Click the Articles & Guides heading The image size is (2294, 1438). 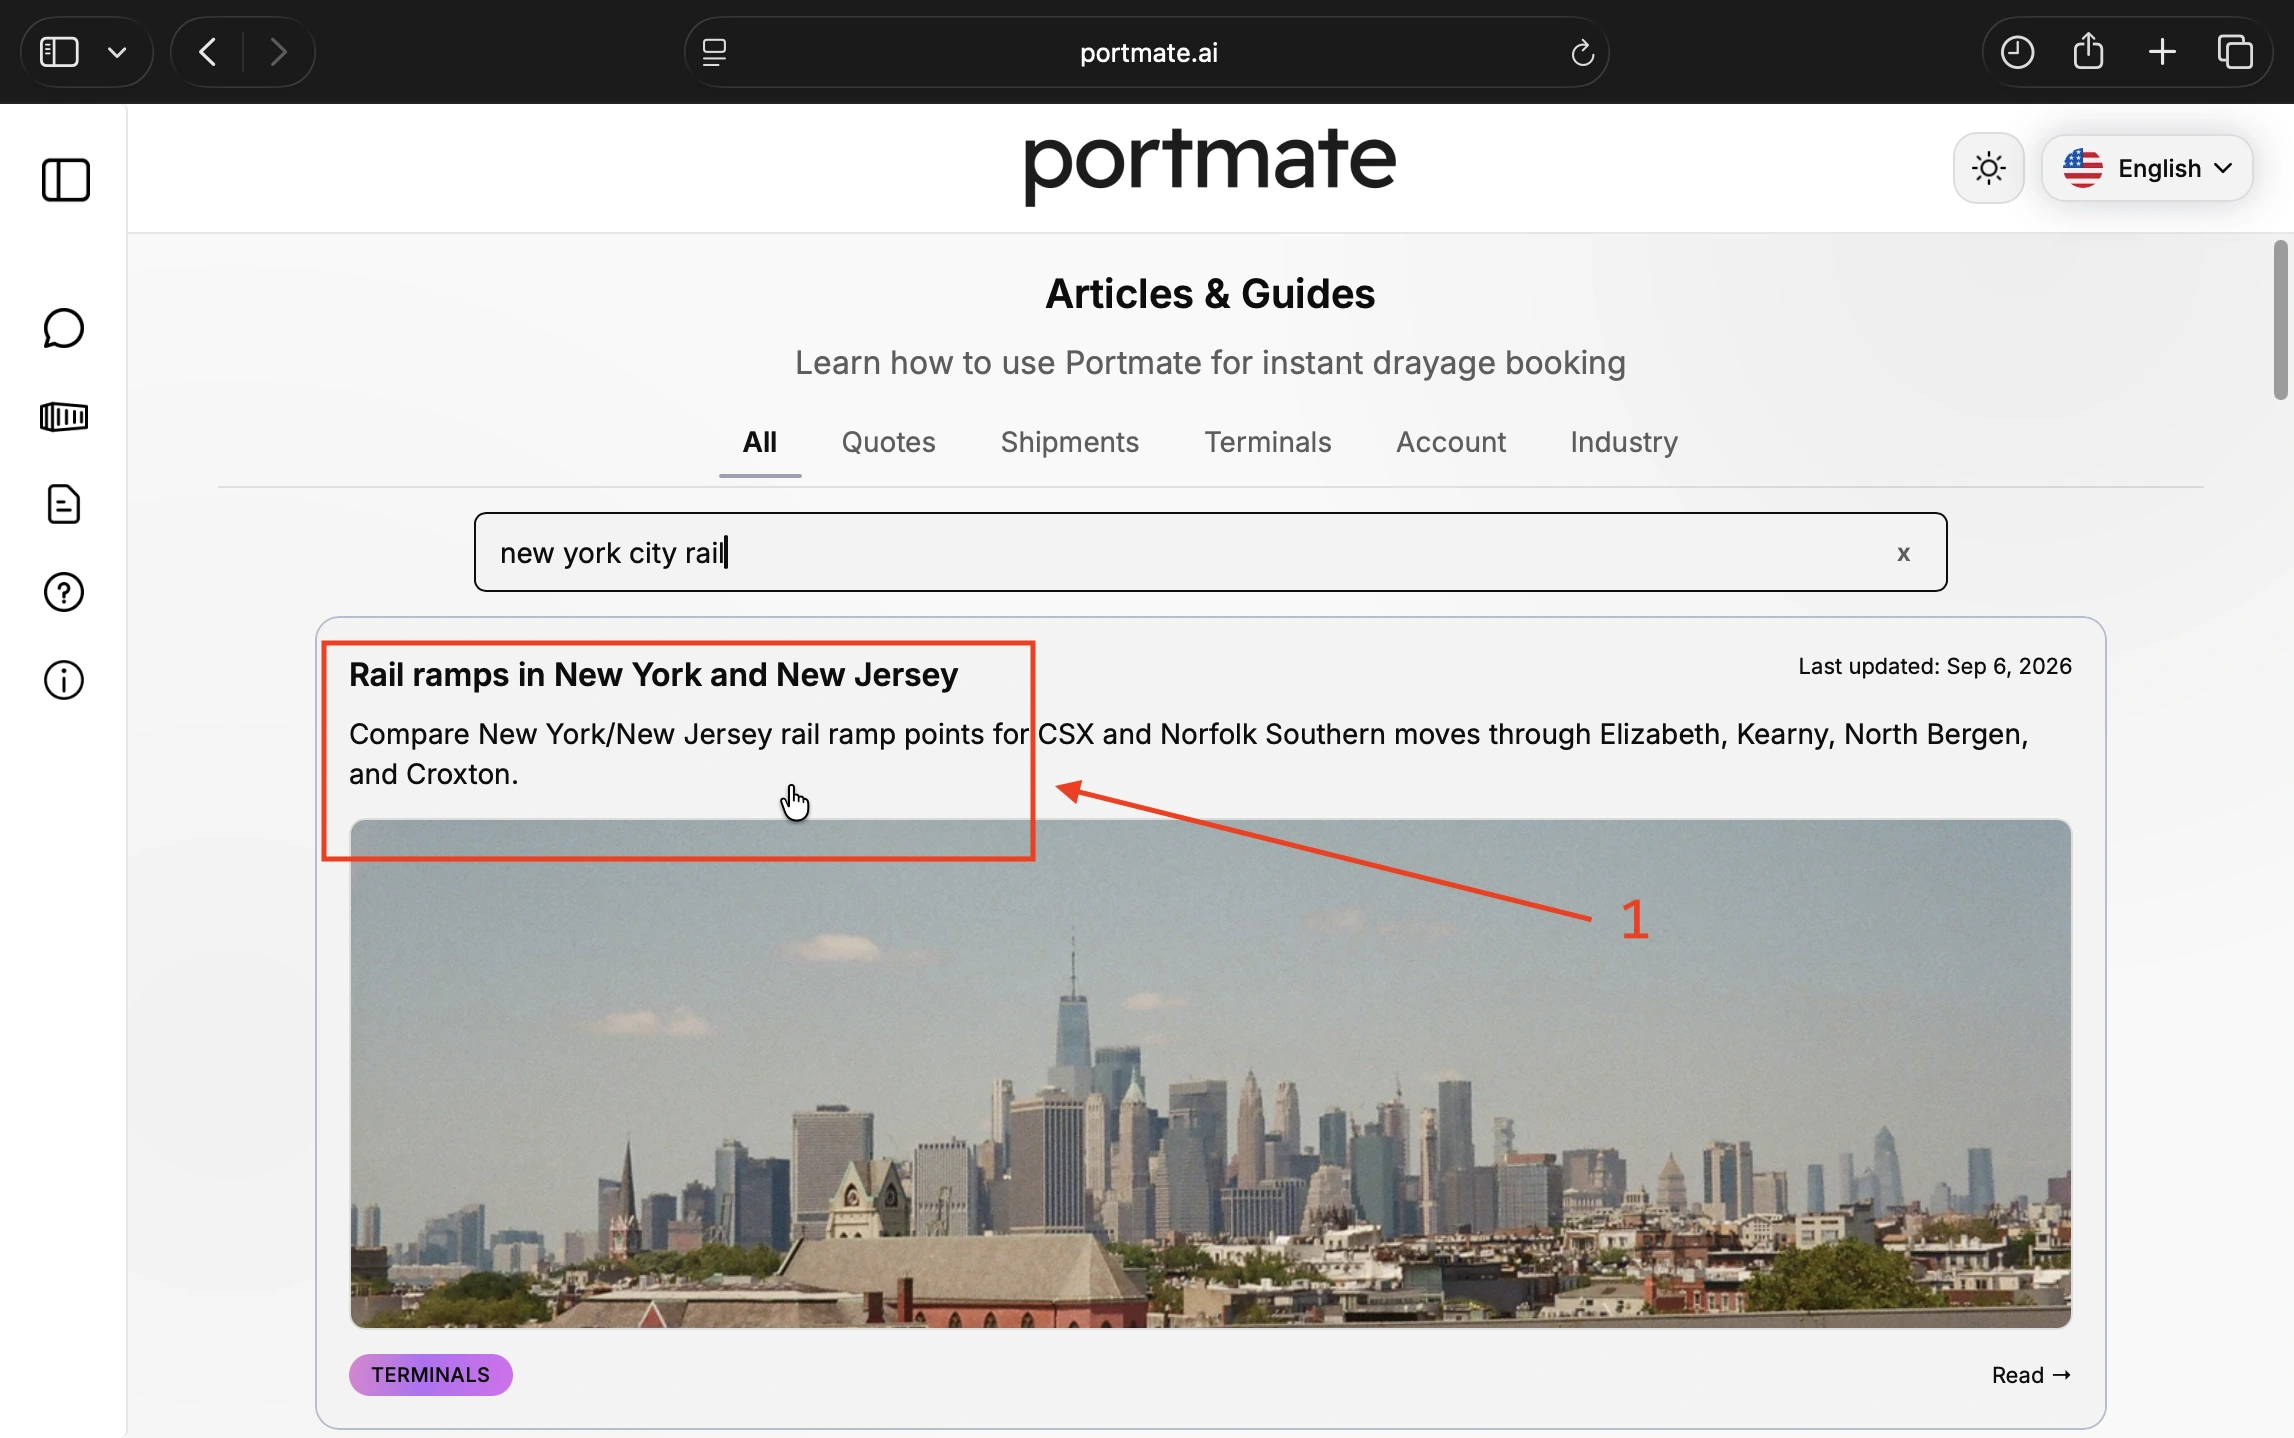(x=1210, y=295)
